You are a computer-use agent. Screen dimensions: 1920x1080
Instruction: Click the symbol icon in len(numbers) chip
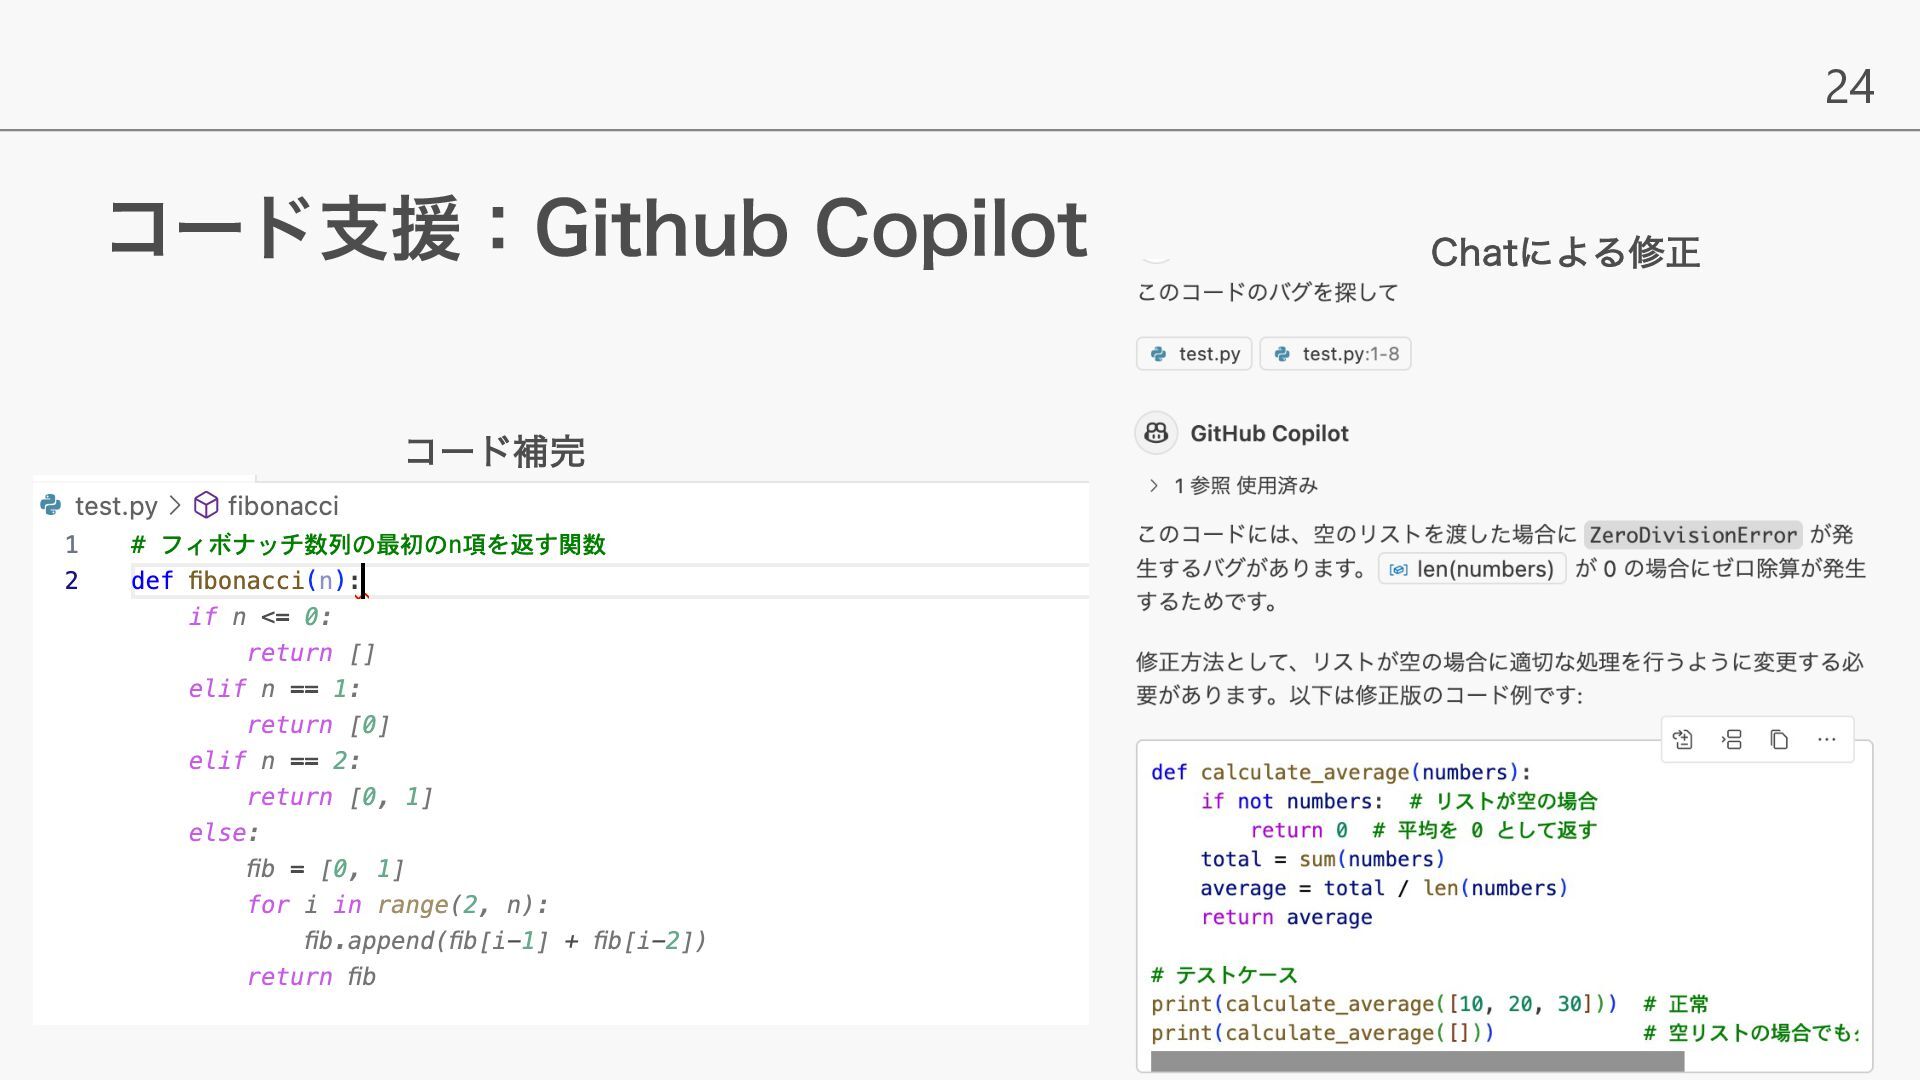pyautogui.click(x=1398, y=570)
